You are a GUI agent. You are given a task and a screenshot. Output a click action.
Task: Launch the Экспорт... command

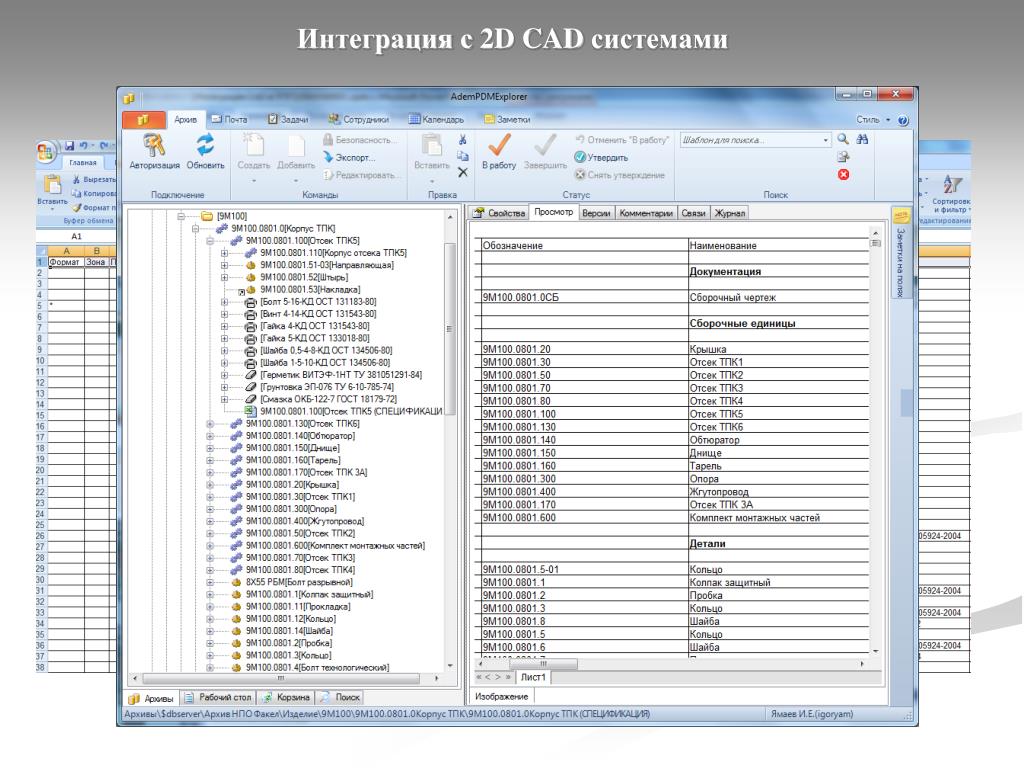point(349,157)
